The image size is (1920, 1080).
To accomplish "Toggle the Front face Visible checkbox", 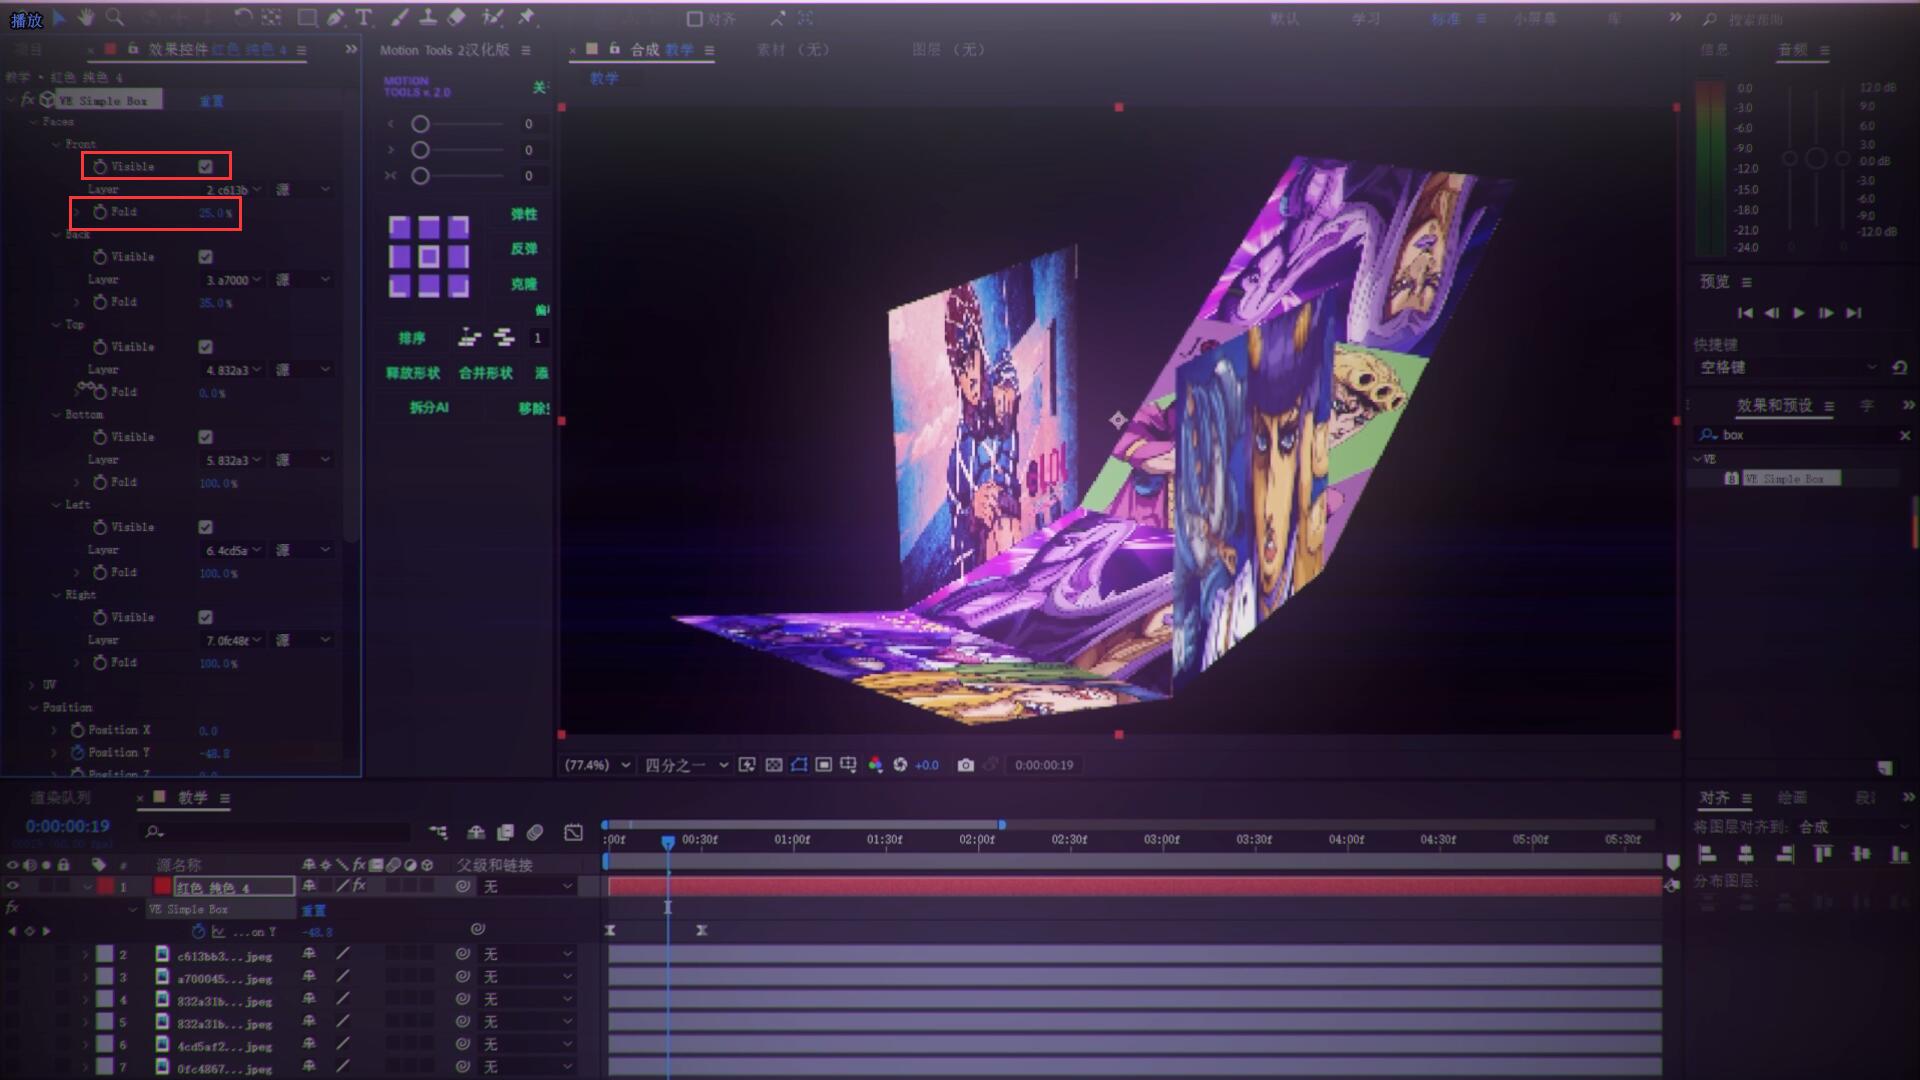I will coord(205,167).
